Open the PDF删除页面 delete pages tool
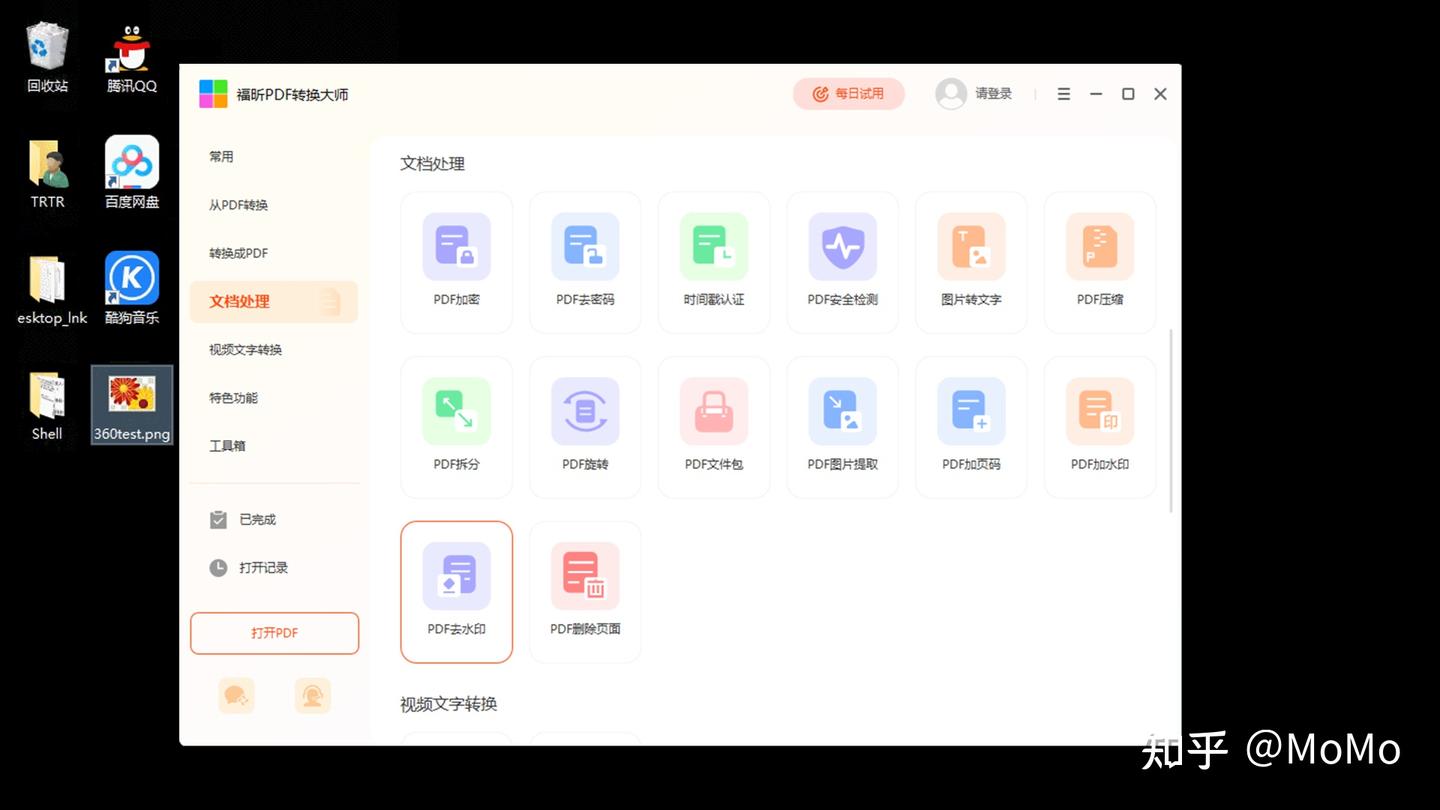 click(585, 592)
